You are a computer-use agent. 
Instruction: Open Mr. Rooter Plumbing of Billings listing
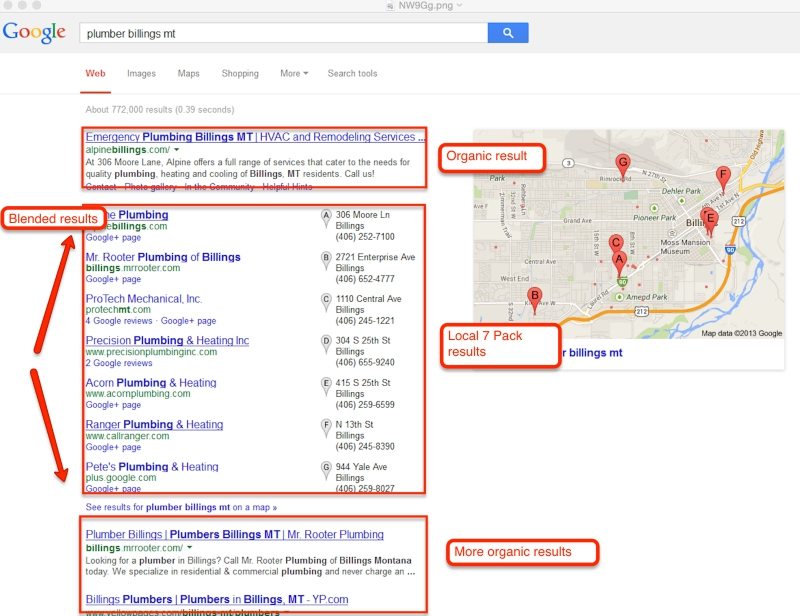(x=163, y=257)
